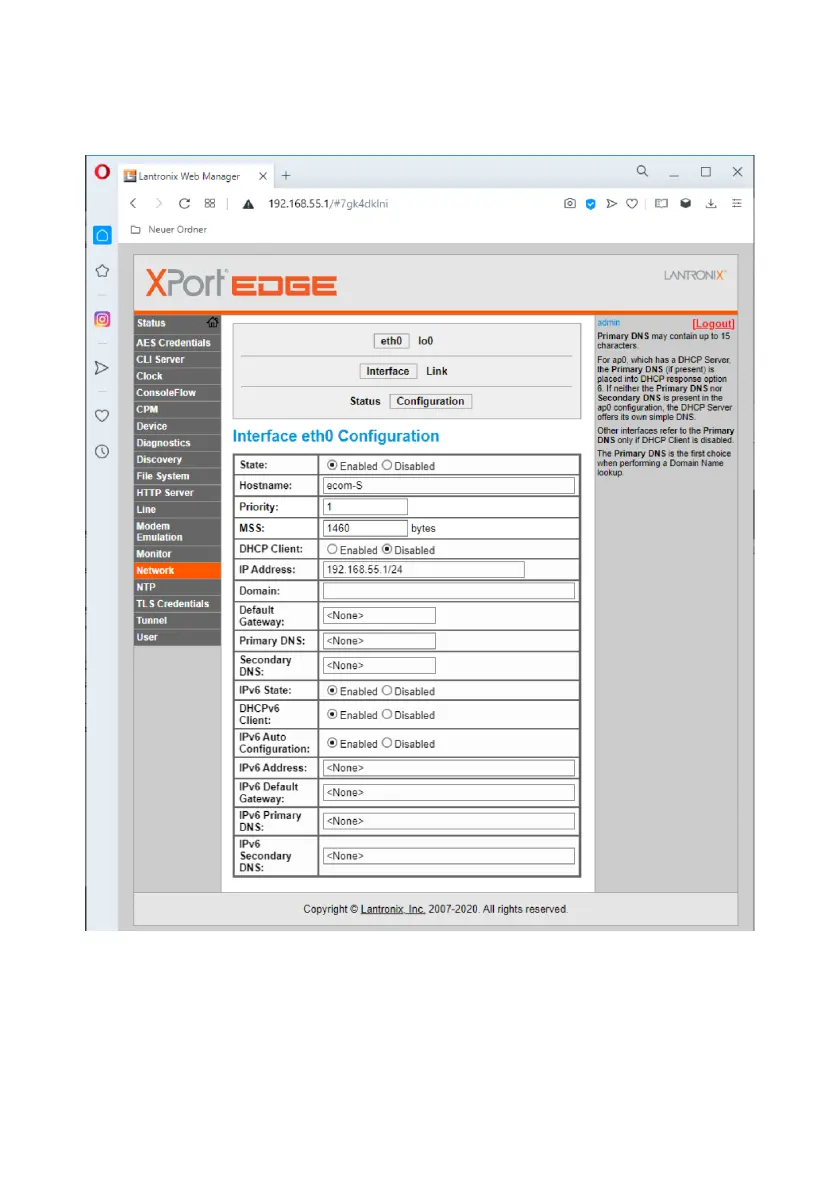
Task: Open the battery saver icon in the toolbar
Action: point(662,204)
